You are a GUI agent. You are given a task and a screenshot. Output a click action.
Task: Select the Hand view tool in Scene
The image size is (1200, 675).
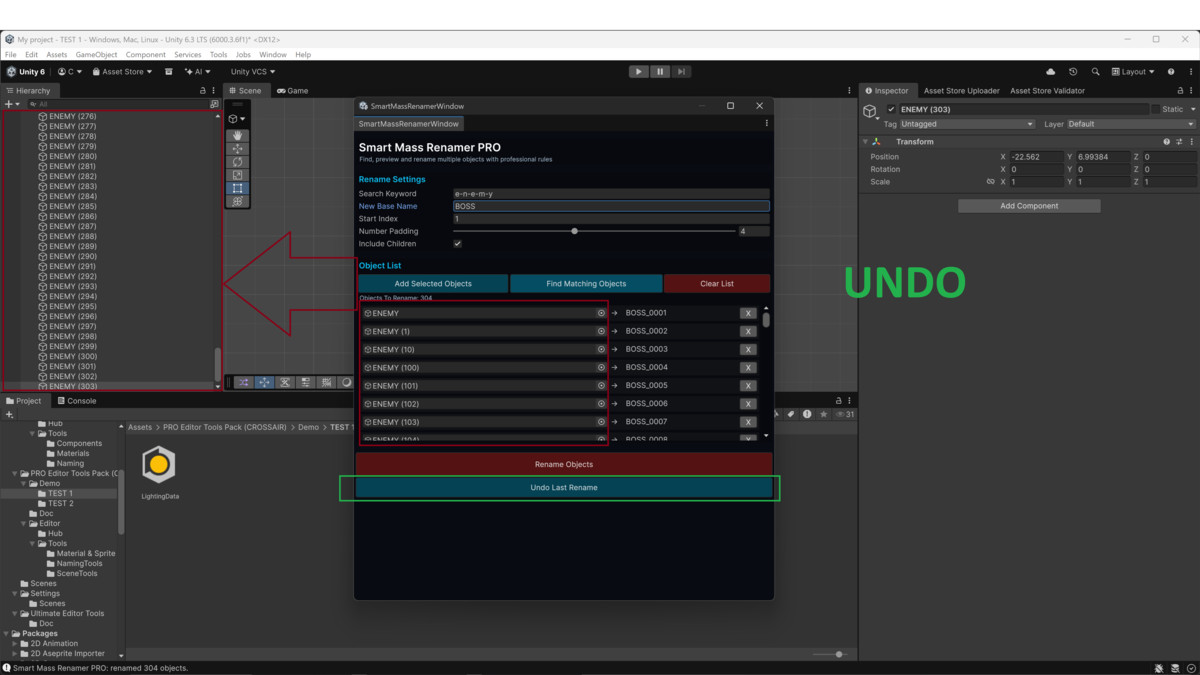[237, 135]
